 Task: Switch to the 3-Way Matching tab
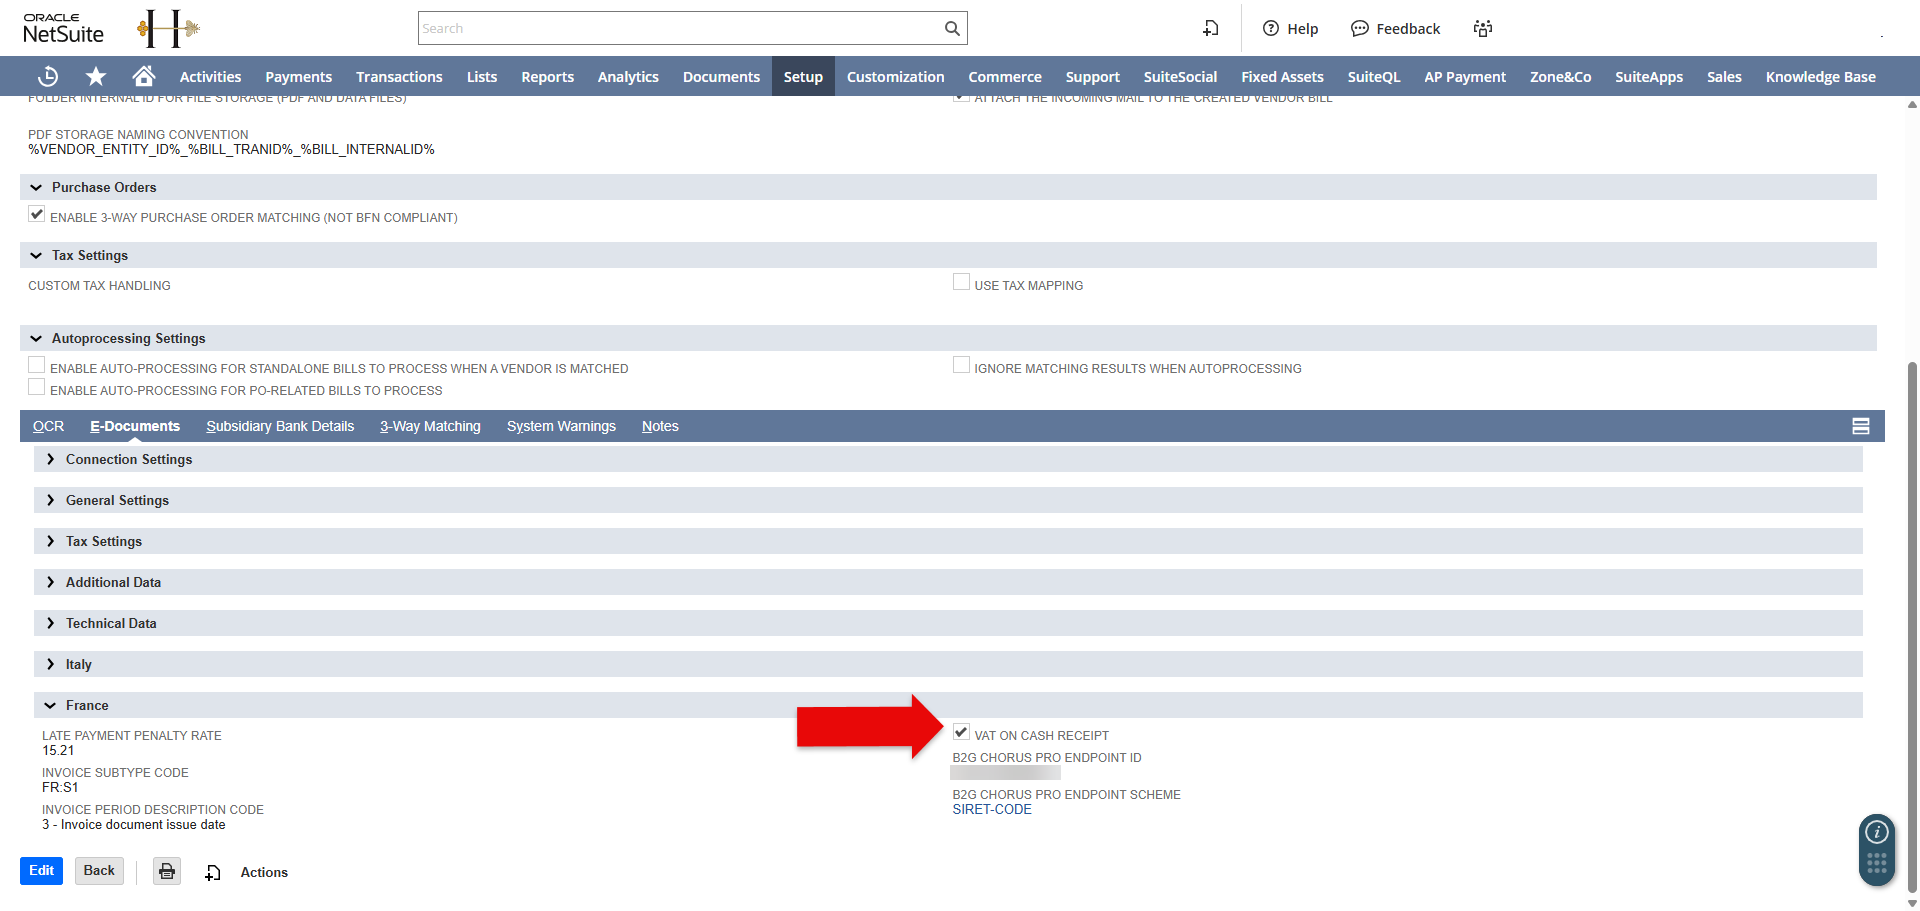coord(430,426)
